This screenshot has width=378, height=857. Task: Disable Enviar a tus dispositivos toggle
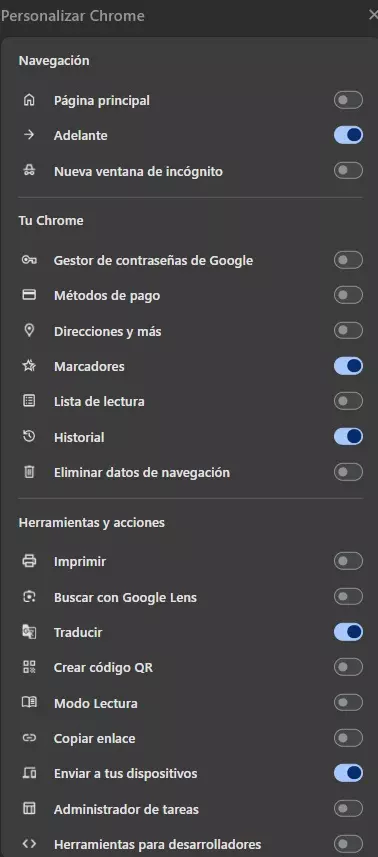click(349, 773)
